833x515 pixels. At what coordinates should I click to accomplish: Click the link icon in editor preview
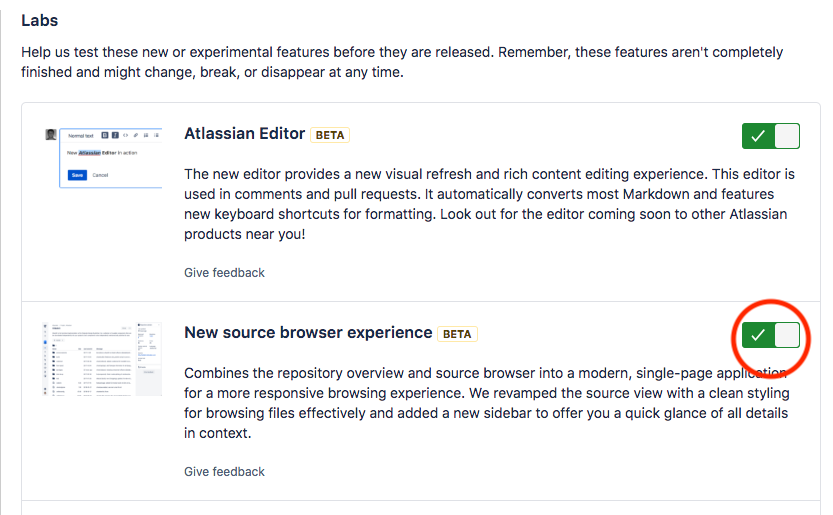pos(135,136)
